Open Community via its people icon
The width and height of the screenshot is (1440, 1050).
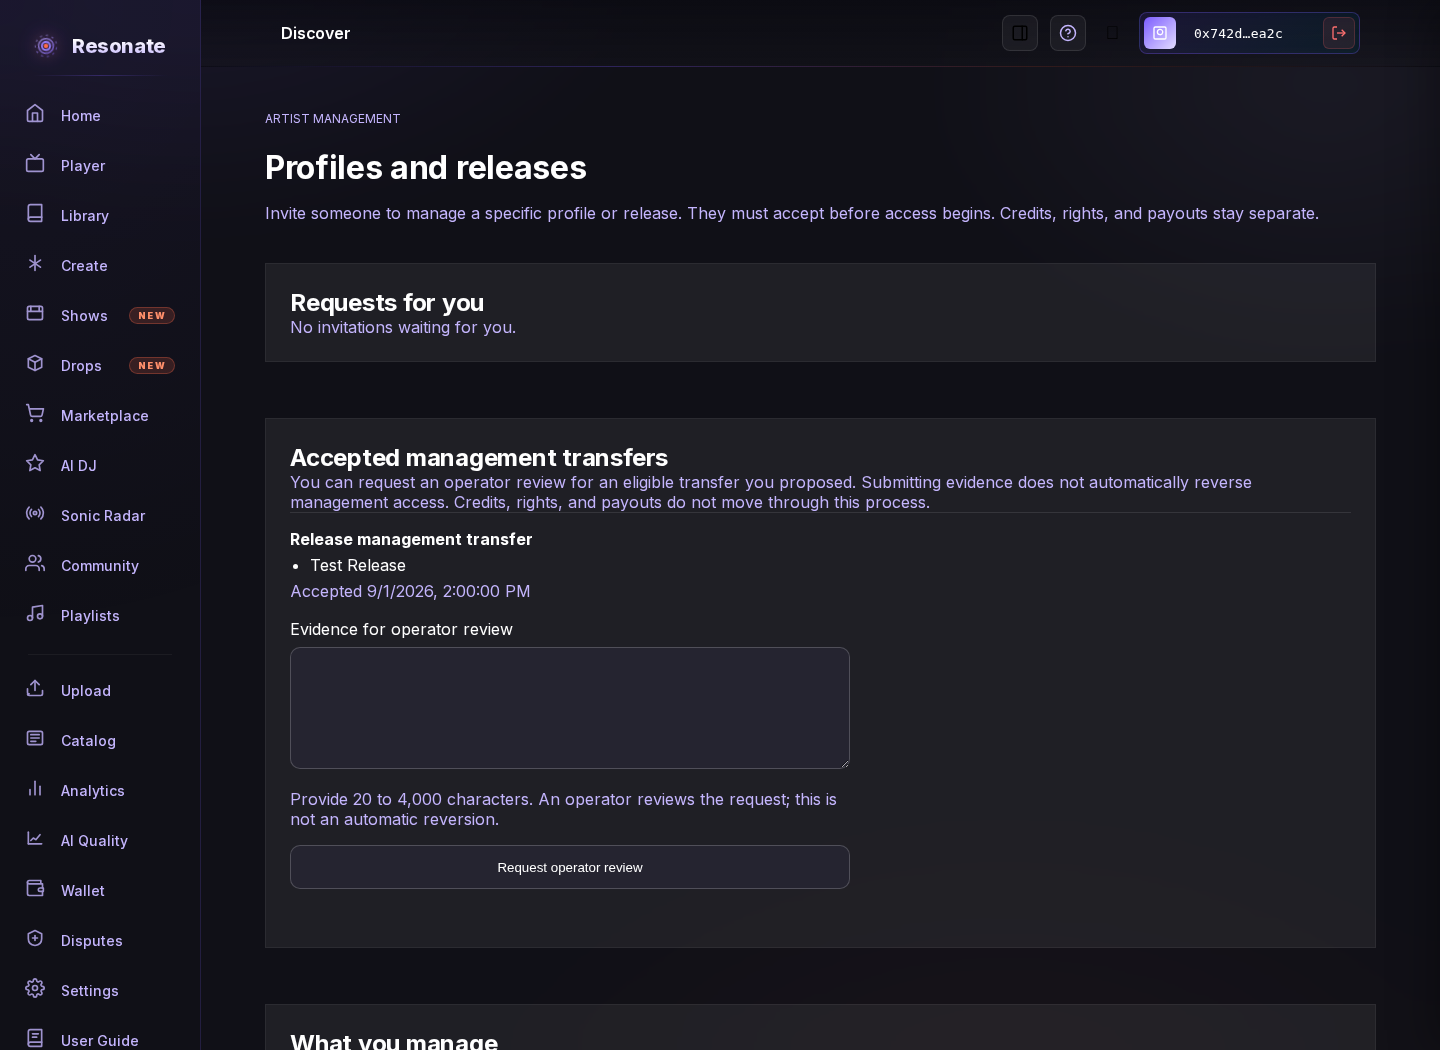click(35, 563)
